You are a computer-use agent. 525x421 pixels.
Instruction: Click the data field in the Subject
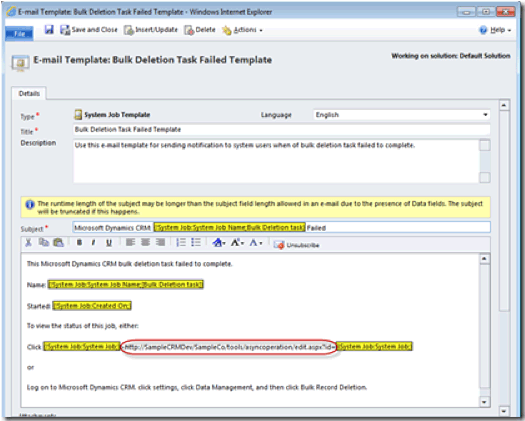pos(230,227)
